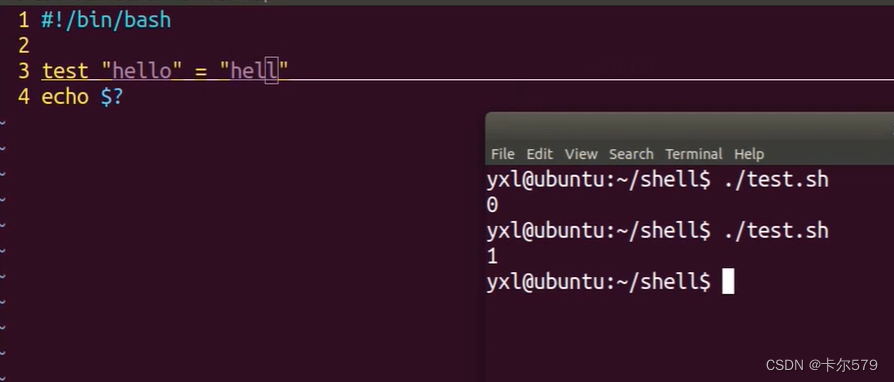Open the File menu in terminal
This screenshot has width=894, height=382.
click(502, 154)
